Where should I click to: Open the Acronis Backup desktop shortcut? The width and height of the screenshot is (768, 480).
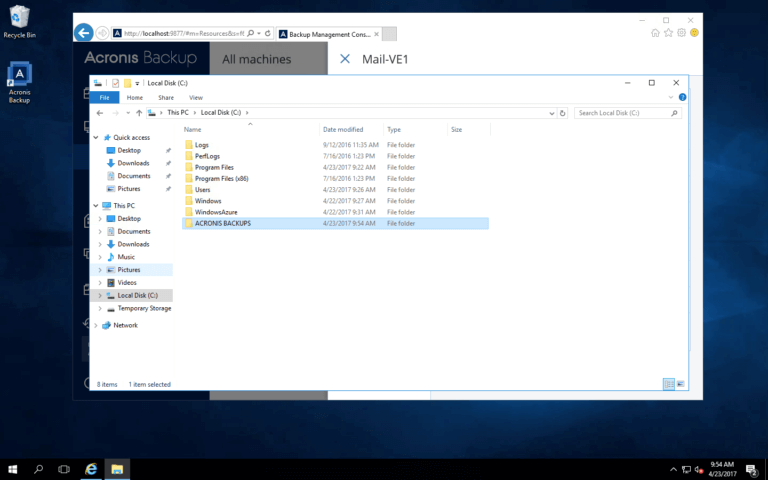point(19,82)
